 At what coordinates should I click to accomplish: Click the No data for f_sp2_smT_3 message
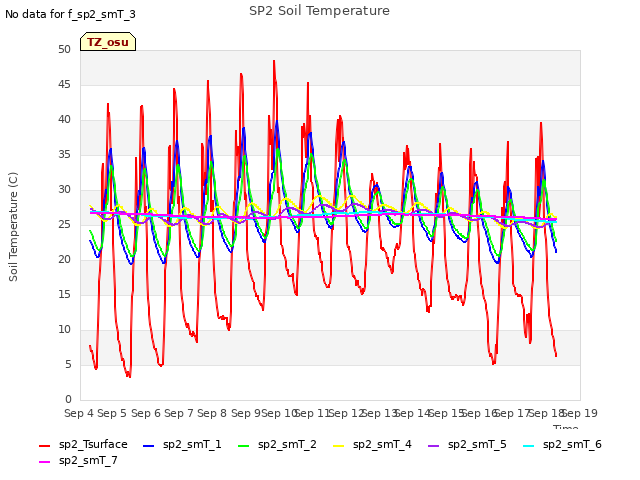(x=70, y=14)
